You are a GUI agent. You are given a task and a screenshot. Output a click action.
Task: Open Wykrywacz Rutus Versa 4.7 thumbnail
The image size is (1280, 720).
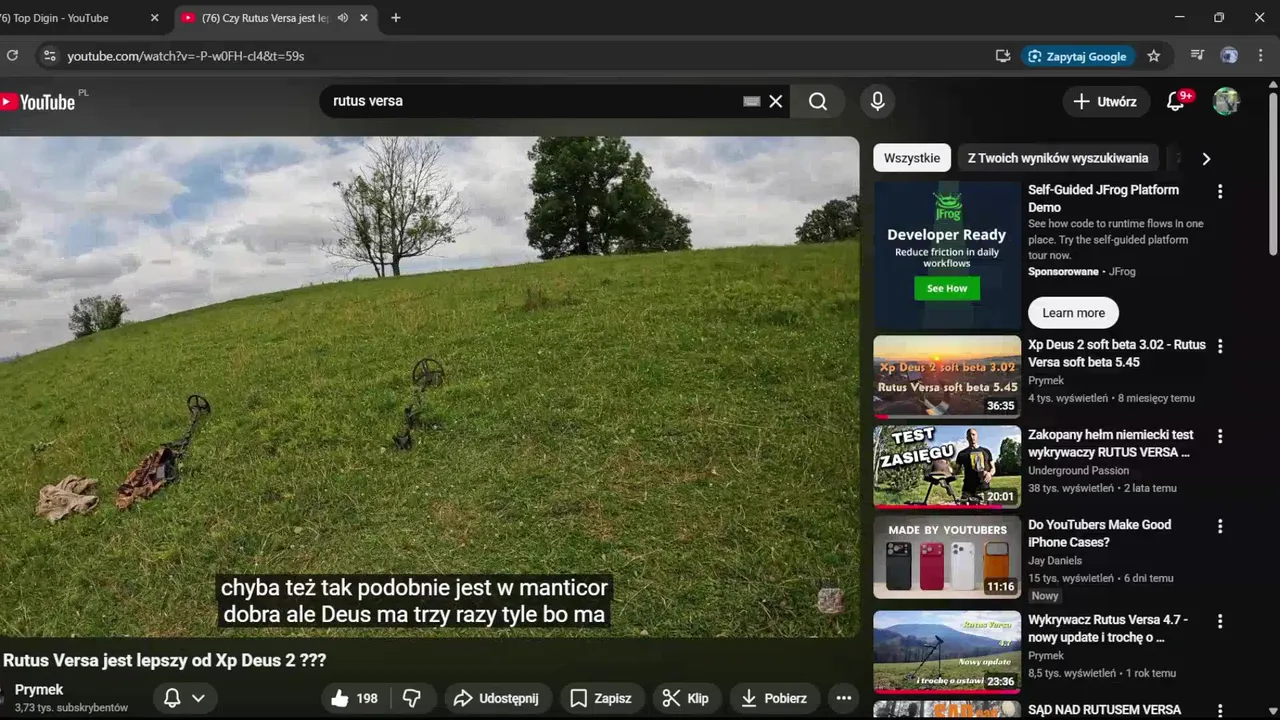[x=947, y=651]
